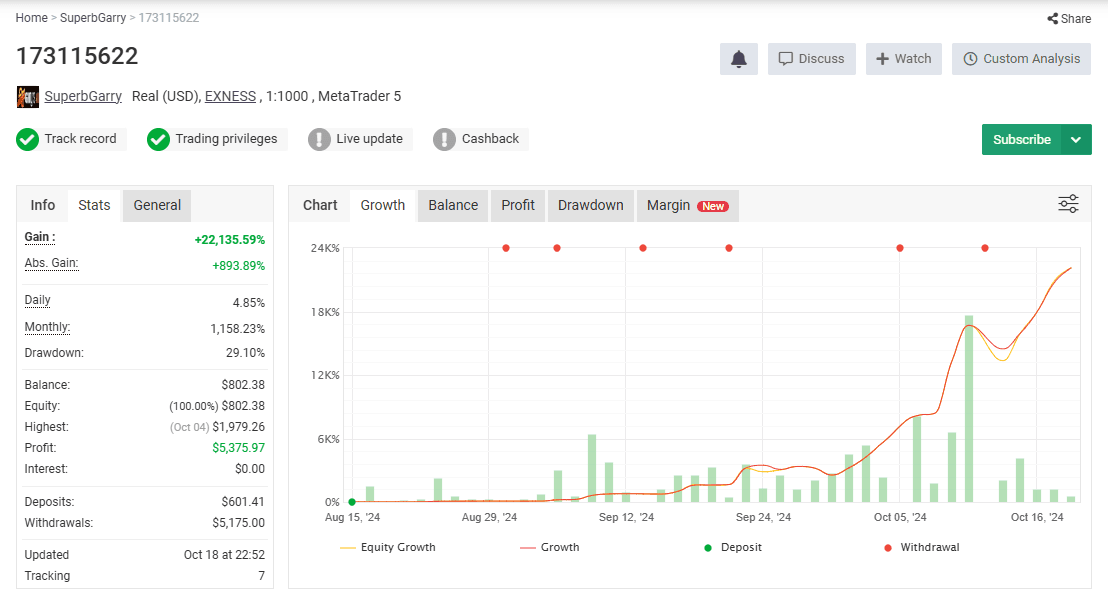Open Custom Analysis options
This screenshot has height=602, width=1108.
pos(1021,59)
